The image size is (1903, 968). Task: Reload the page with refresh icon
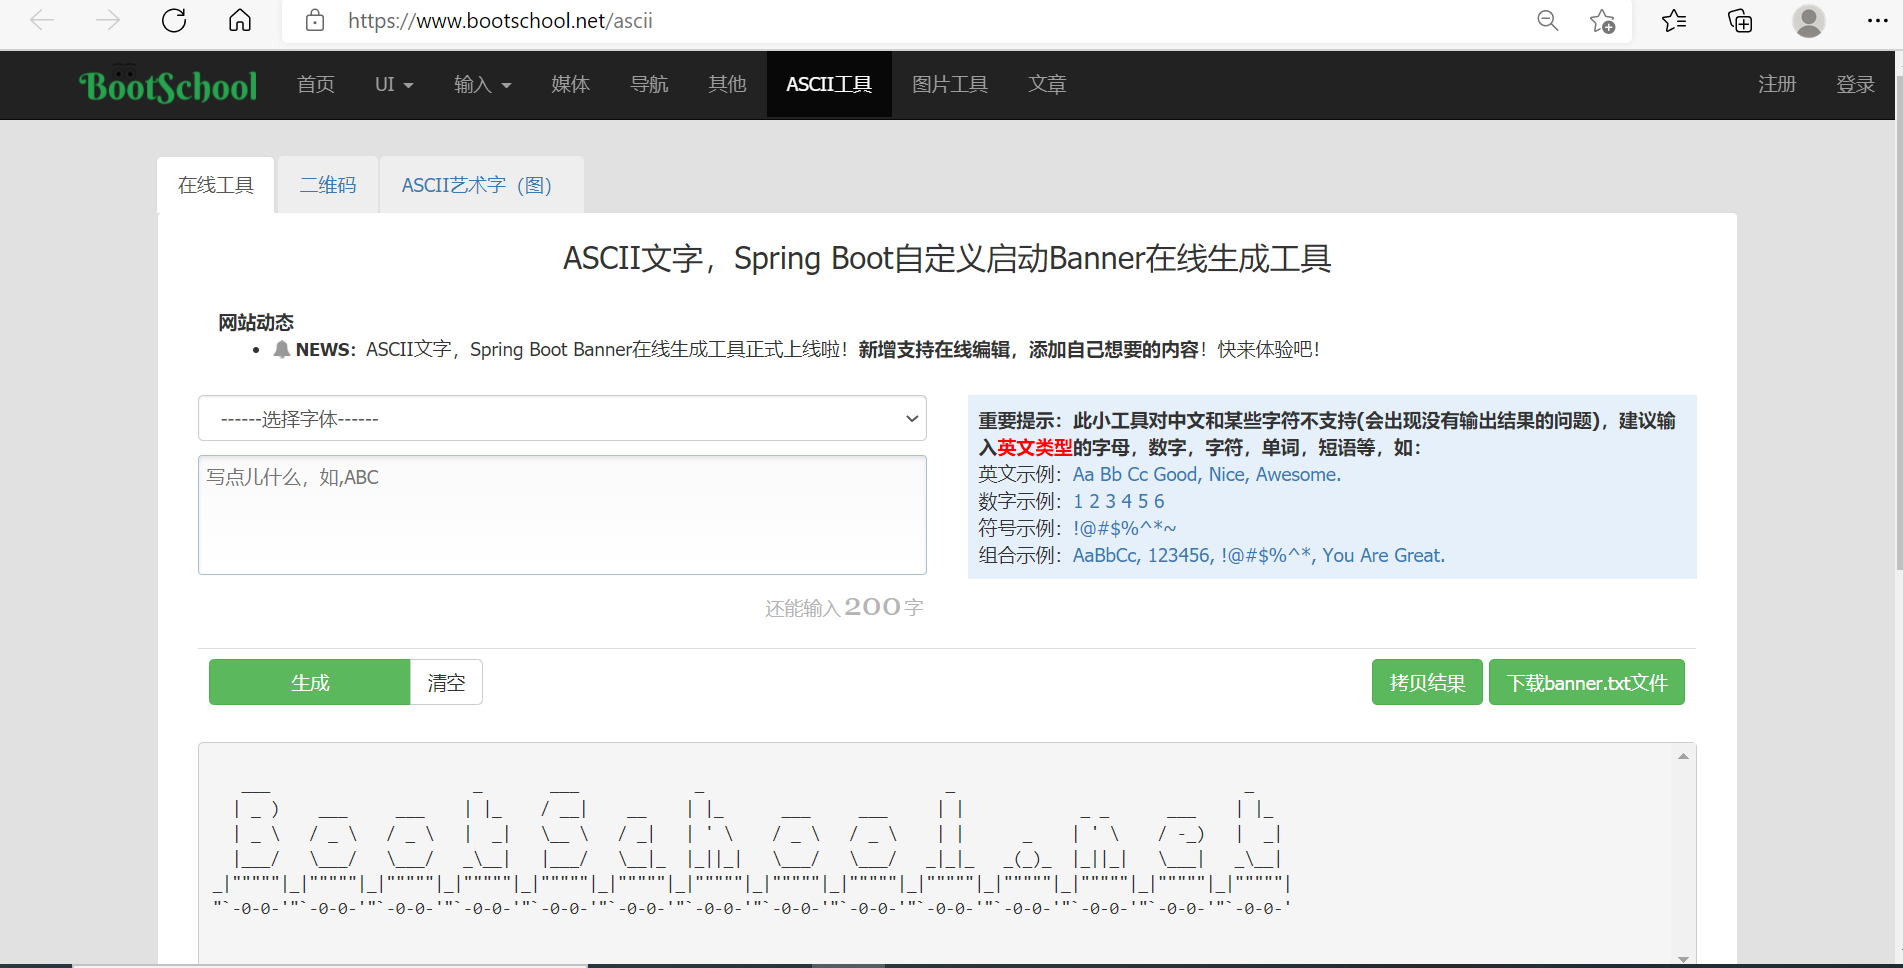tap(174, 21)
